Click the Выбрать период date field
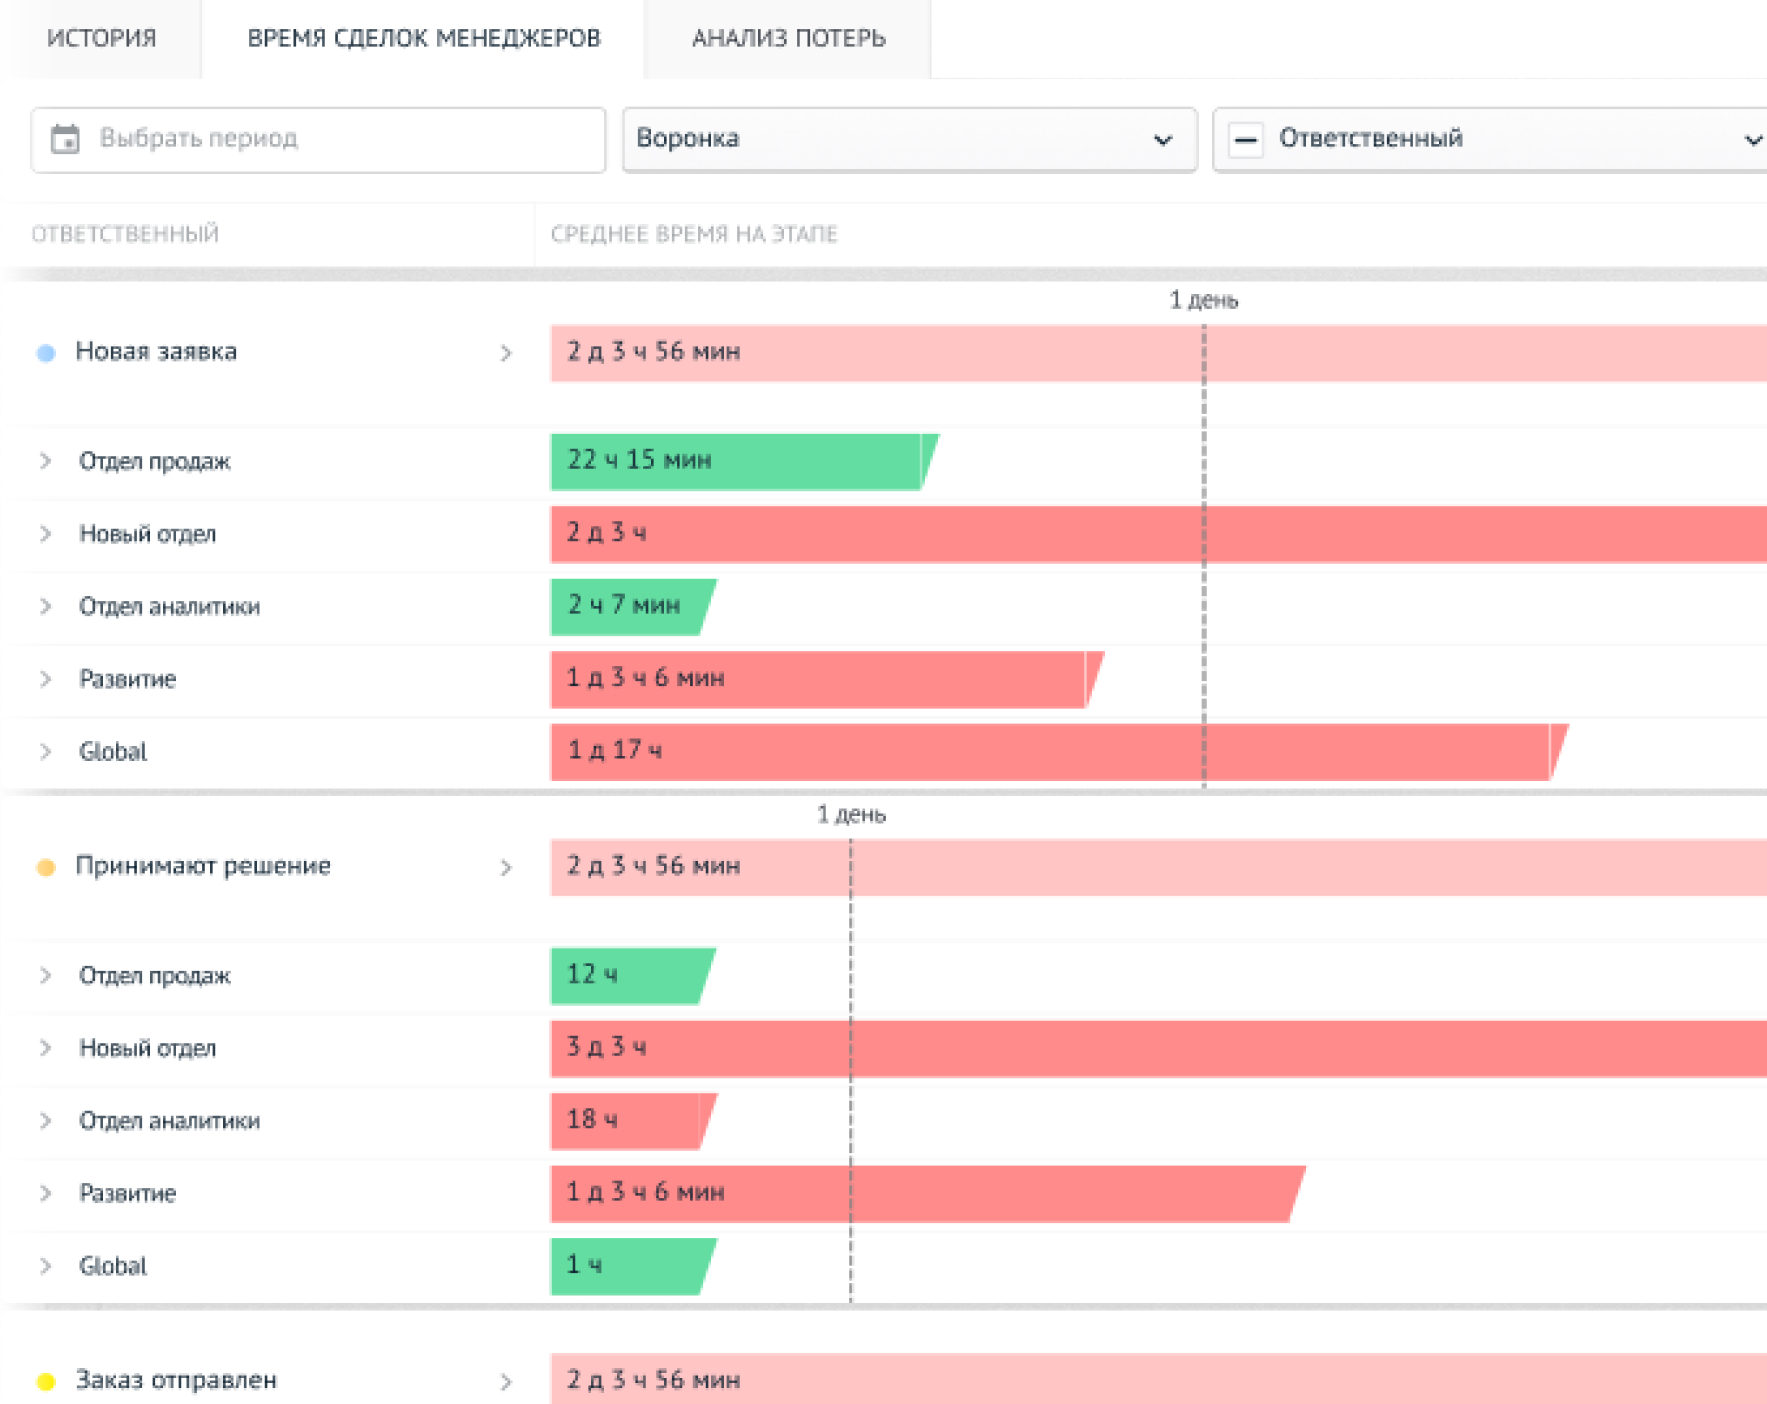The width and height of the screenshot is (1767, 1404). [318, 139]
